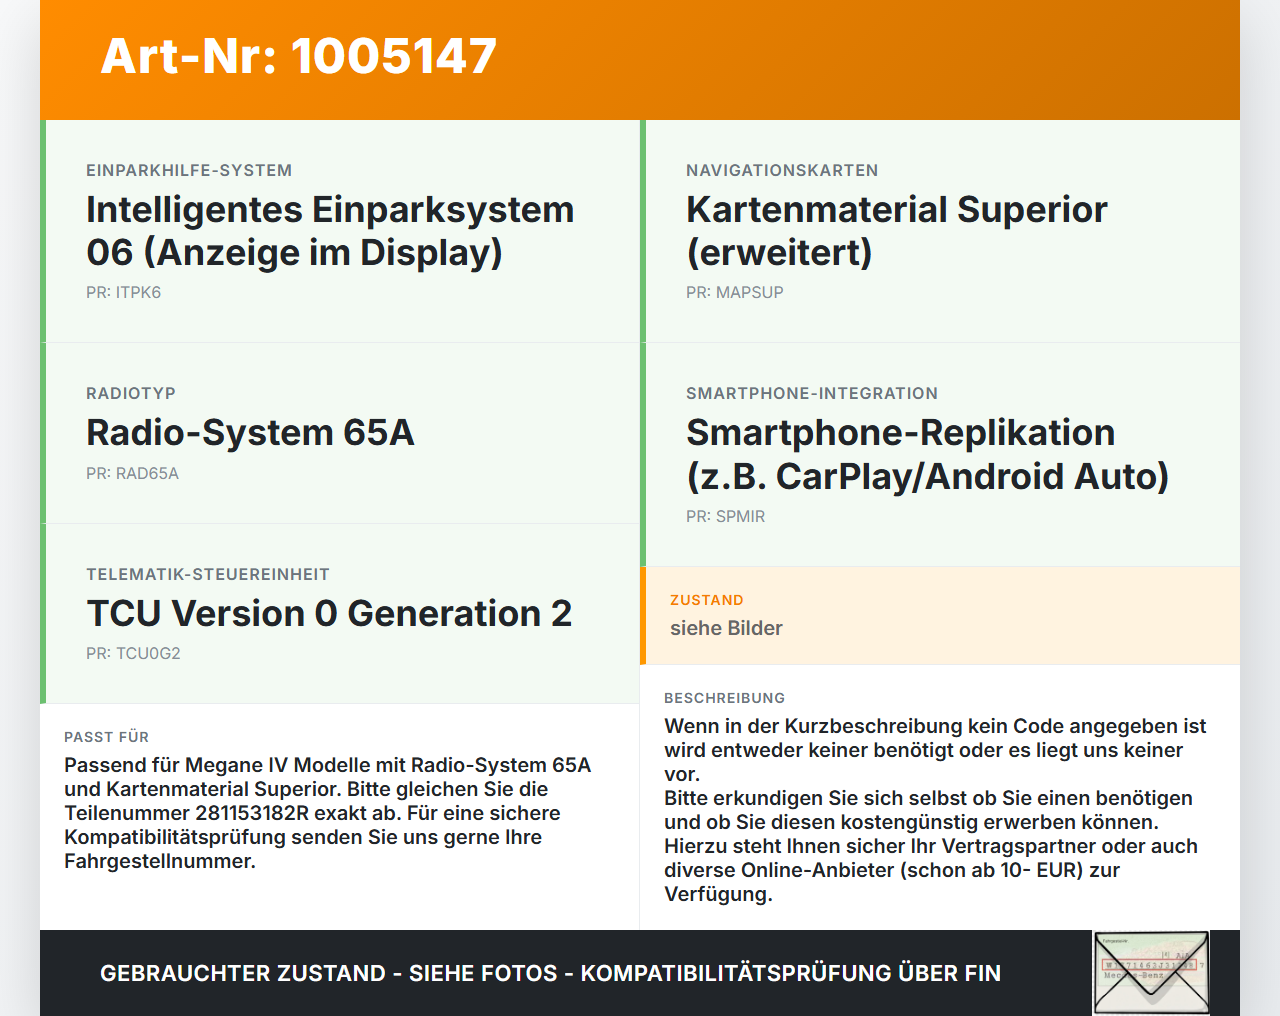Click the TELEMATIK-STEUEREINHEIT category label
The width and height of the screenshot is (1280, 1016).
click(x=208, y=575)
